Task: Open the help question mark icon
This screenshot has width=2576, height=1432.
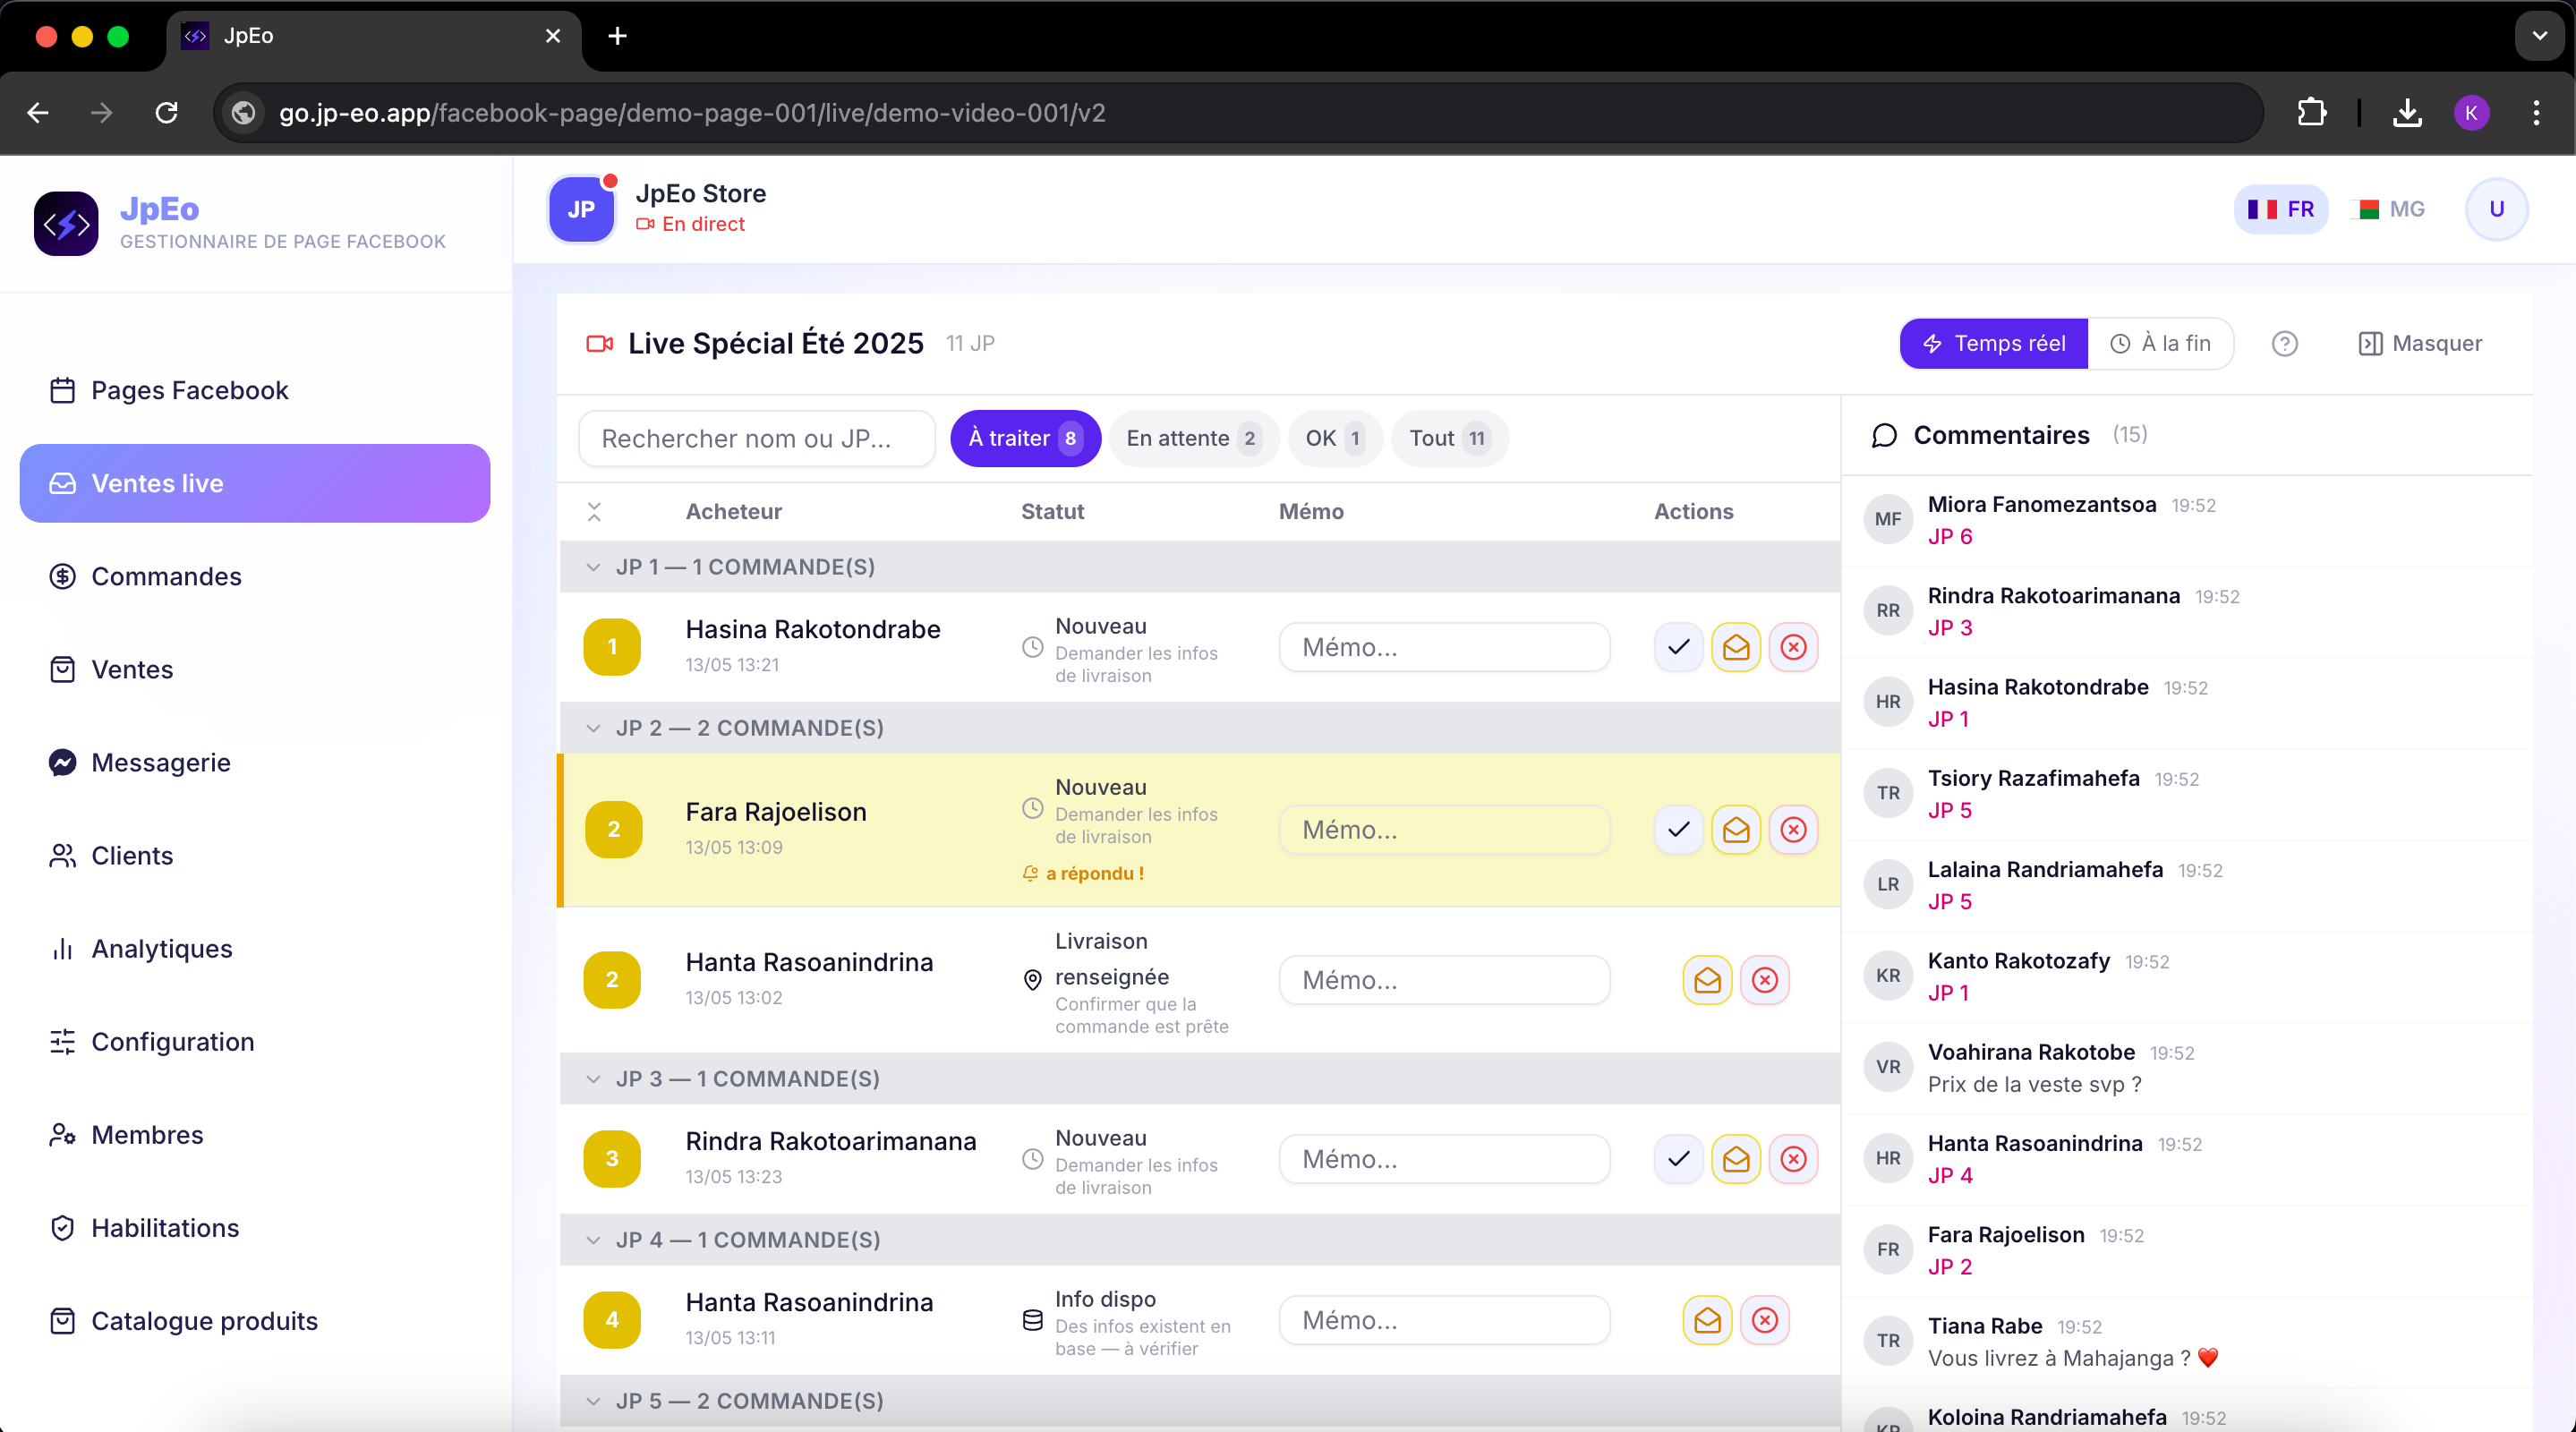Action: (2284, 343)
